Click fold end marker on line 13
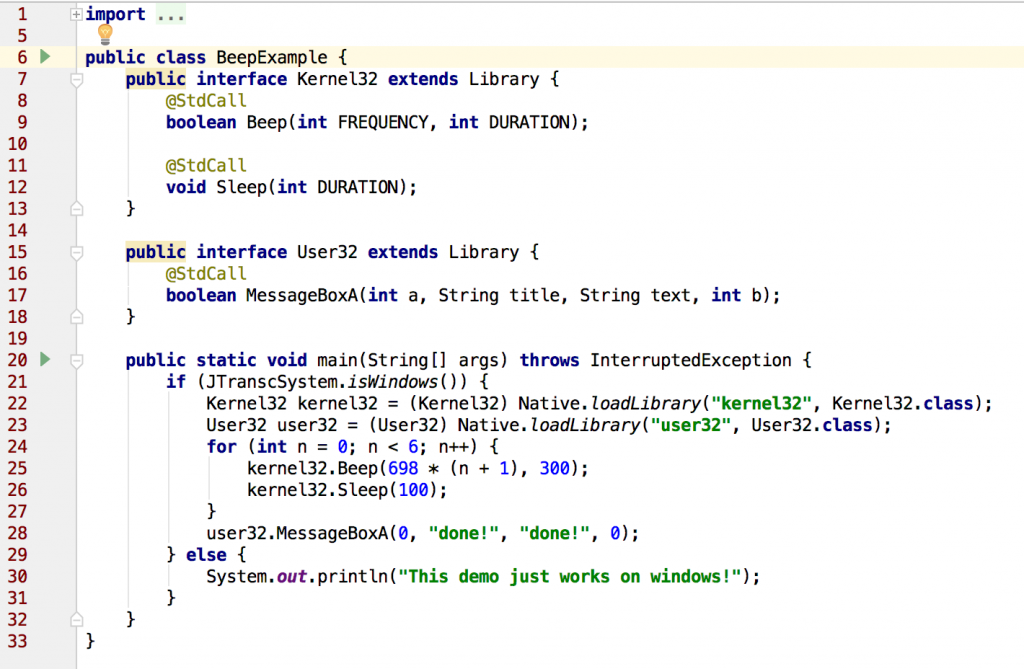The height and width of the screenshot is (669, 1024). coord(76,209)
